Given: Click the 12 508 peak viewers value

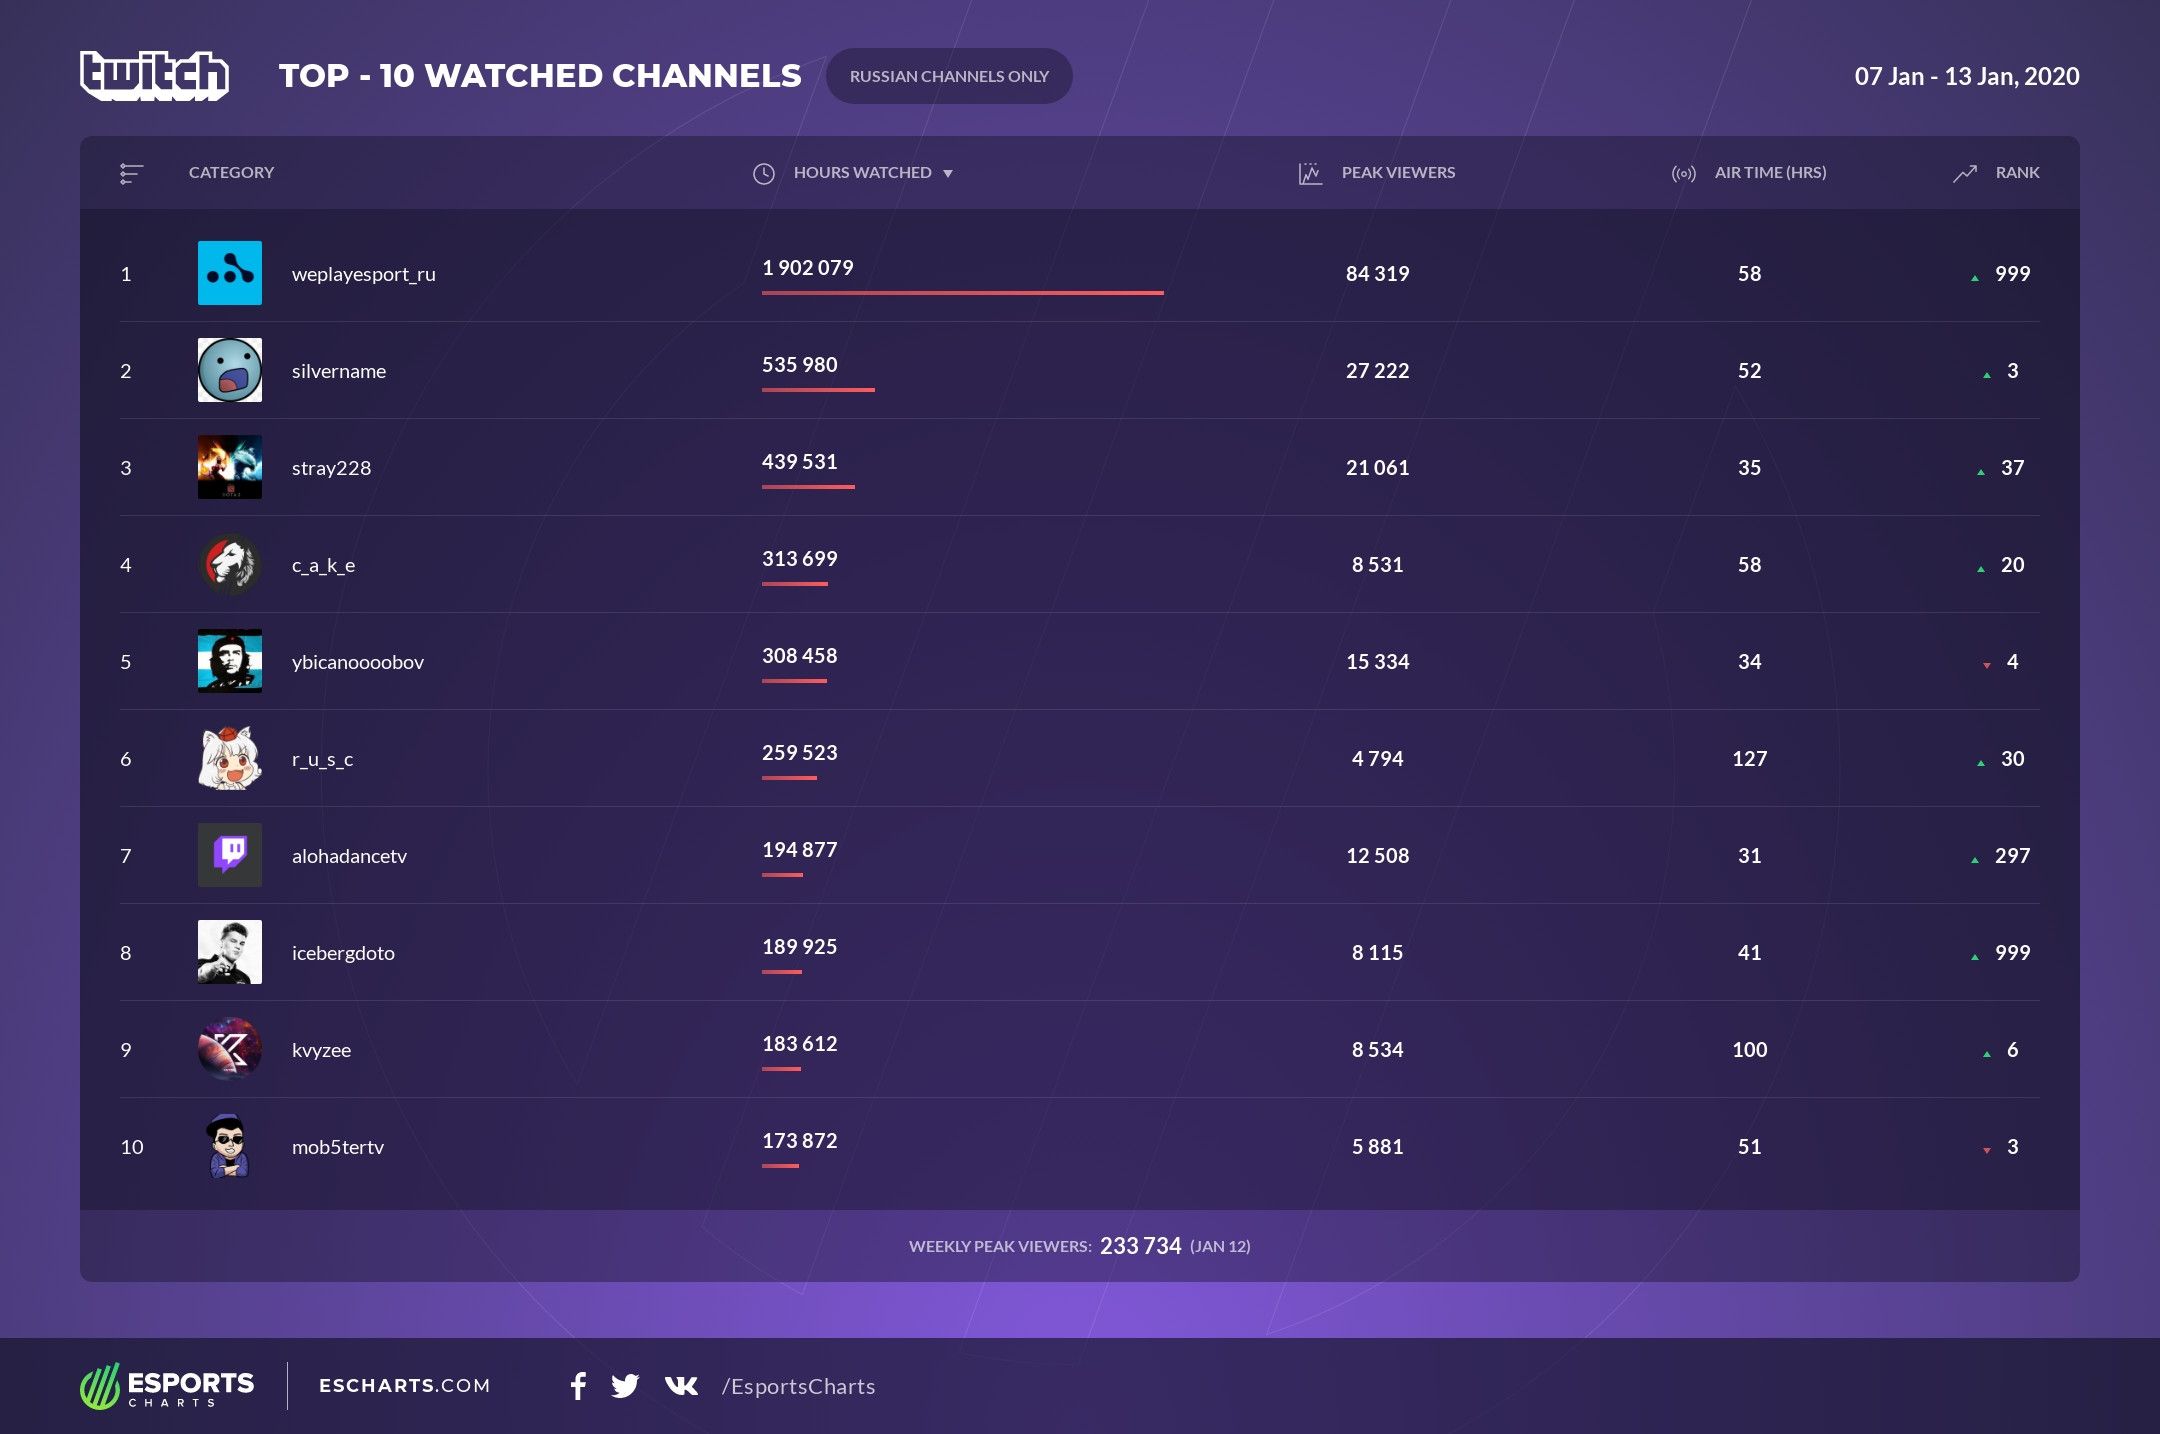Looking at the screenshot, I should tap(1377, 856).
